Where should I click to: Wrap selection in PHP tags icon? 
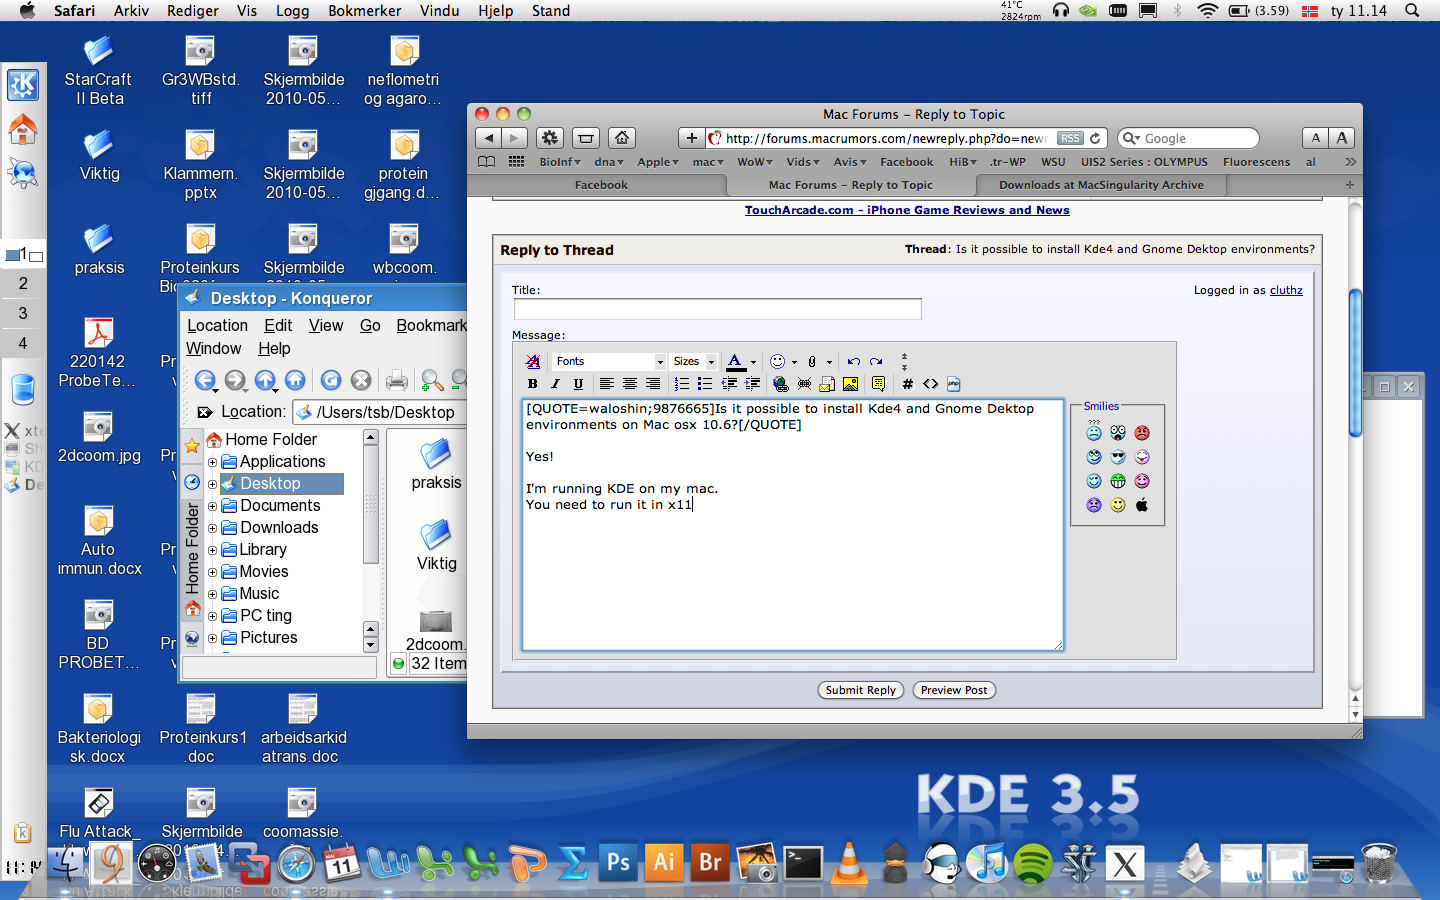pyautogui.click(x=953, y=384)
